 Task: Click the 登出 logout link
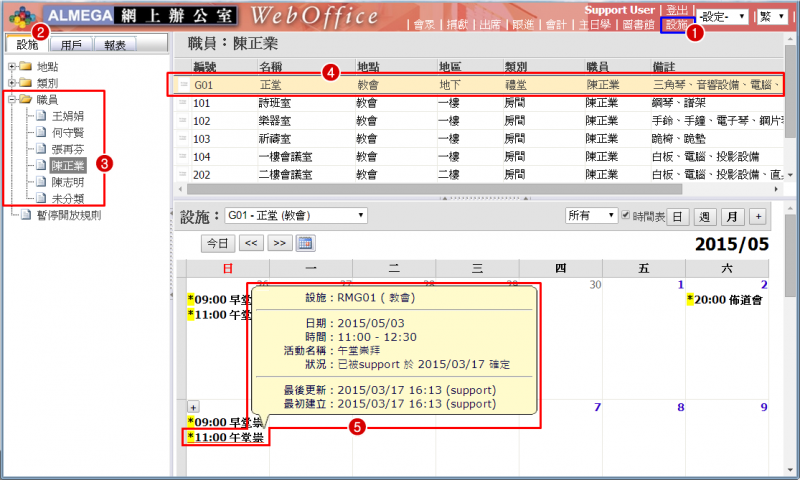click(x=676, y=9)
